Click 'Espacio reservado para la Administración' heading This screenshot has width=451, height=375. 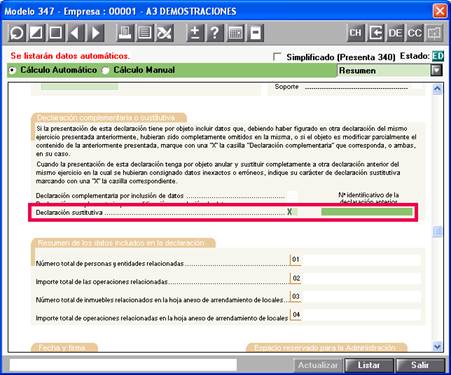324,348
